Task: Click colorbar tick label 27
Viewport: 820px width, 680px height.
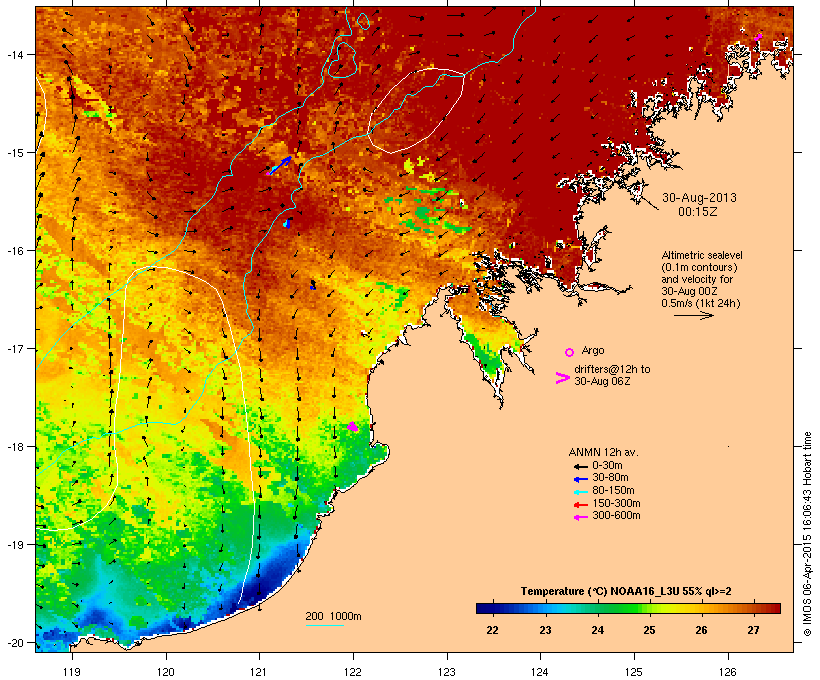Action: point(753,630)
